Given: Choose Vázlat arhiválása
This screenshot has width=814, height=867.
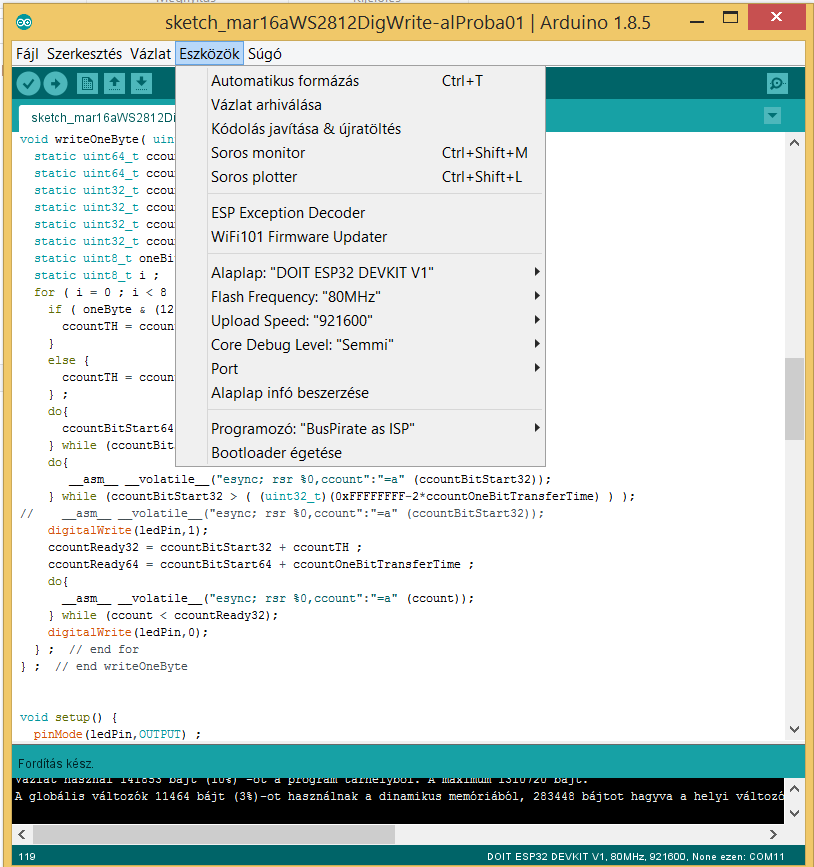Looking at the screenshot, I should 360,105.
